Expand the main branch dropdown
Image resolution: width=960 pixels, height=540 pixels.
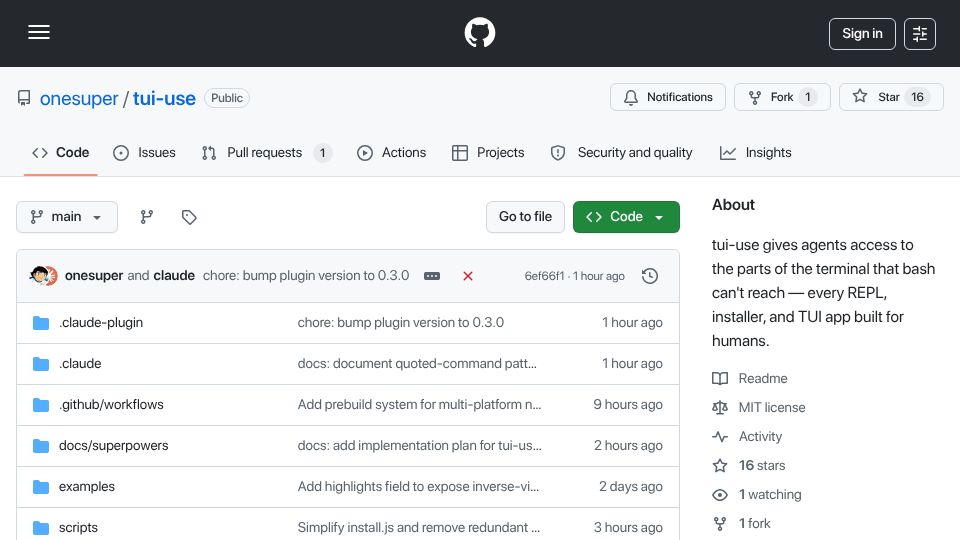tap(67, 217)
